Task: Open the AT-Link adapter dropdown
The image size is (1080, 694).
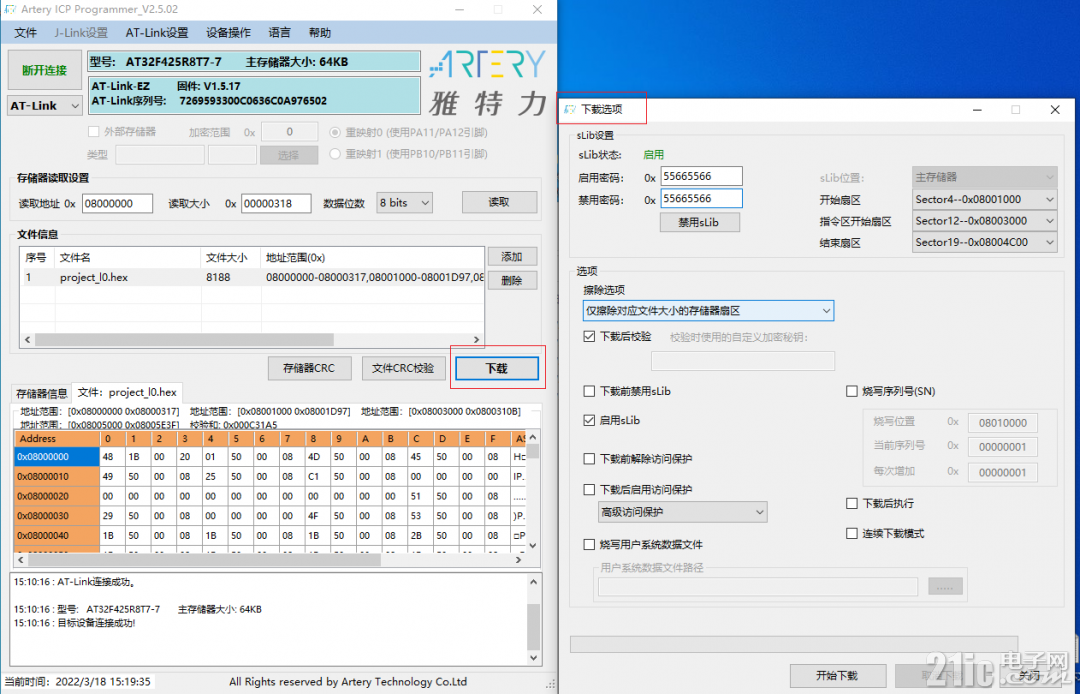Action: 45,106
